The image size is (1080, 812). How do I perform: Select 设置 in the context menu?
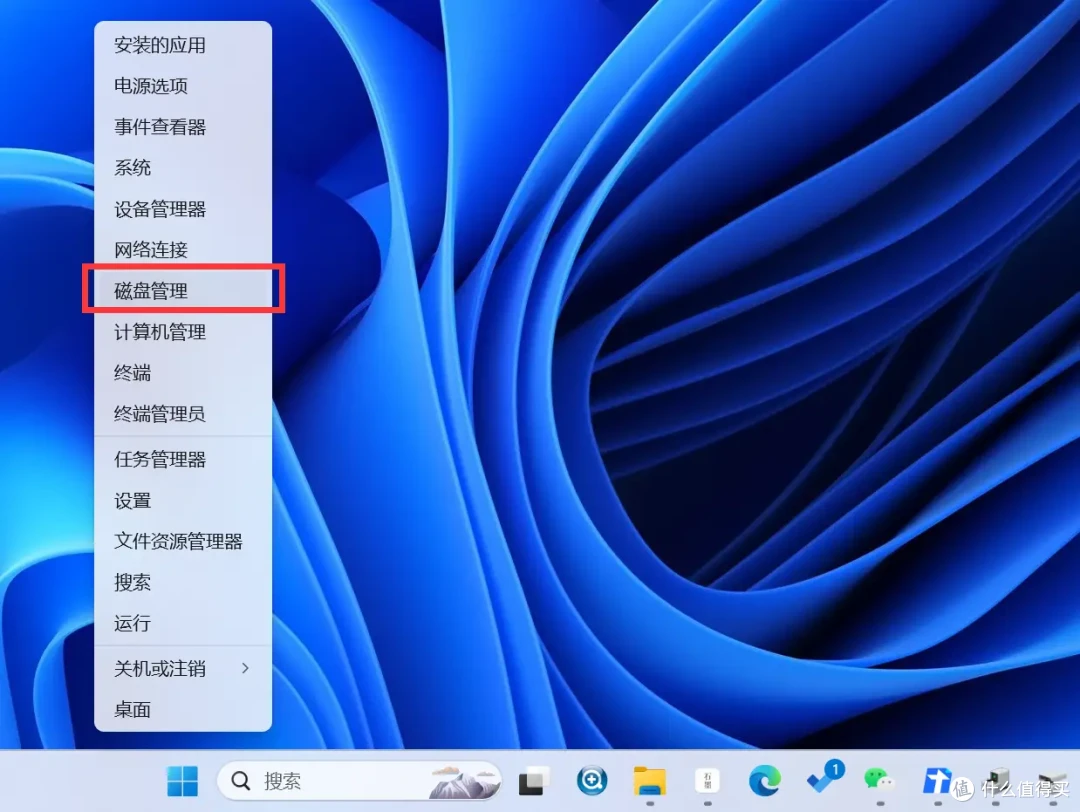pyautogui.click(x=183, y=501)
